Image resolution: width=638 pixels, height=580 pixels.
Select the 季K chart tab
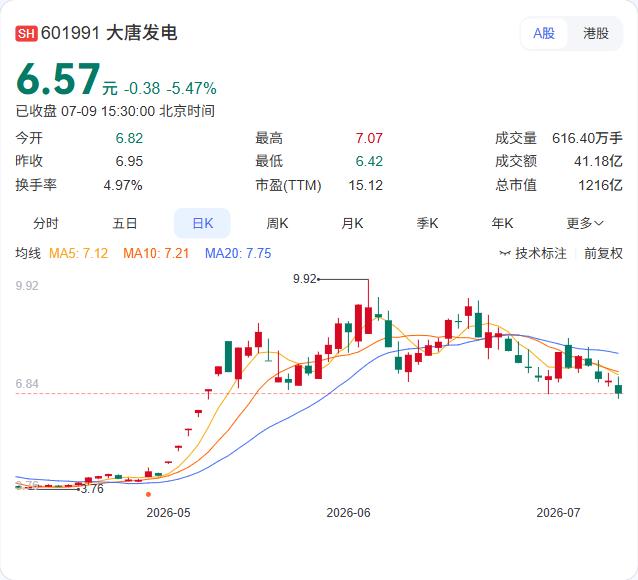pos(427,223)
